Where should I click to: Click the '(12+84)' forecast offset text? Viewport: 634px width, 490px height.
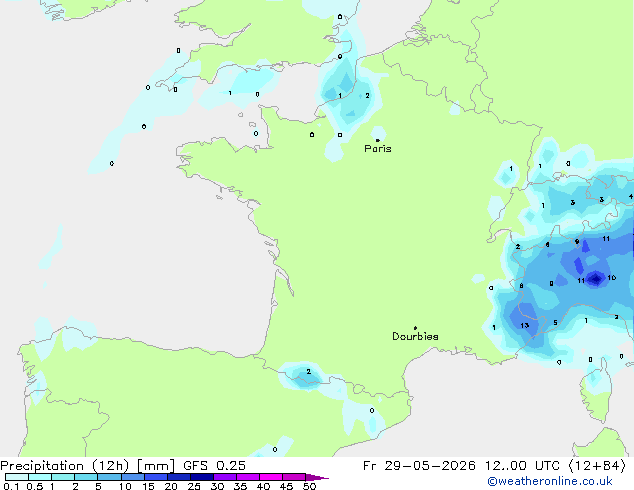[x=596, y=466]
